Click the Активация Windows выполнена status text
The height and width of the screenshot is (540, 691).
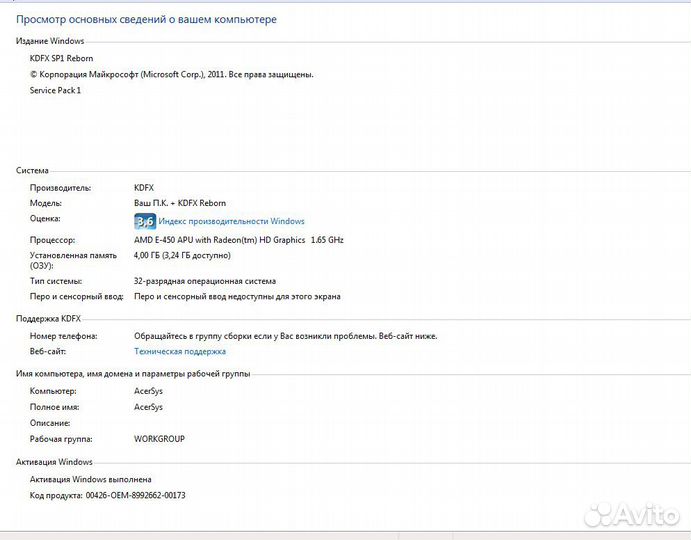pos(90,479)
